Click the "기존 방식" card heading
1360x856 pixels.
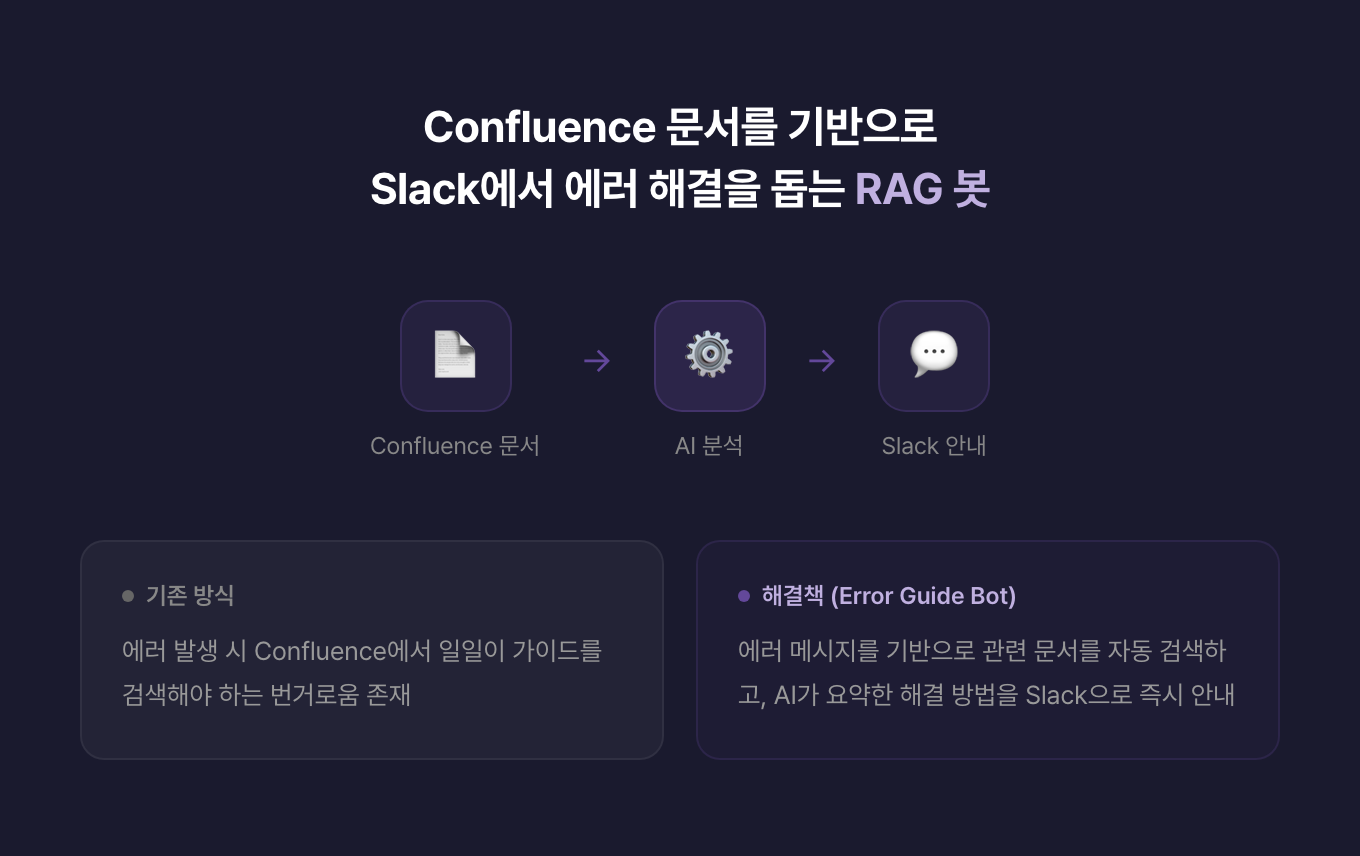(x=190, y=596)
